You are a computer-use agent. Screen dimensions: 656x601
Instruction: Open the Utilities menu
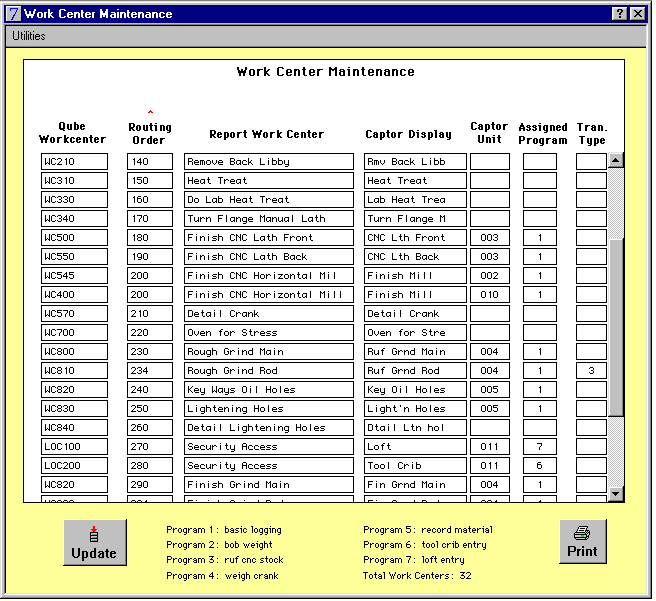coord(29,36)
